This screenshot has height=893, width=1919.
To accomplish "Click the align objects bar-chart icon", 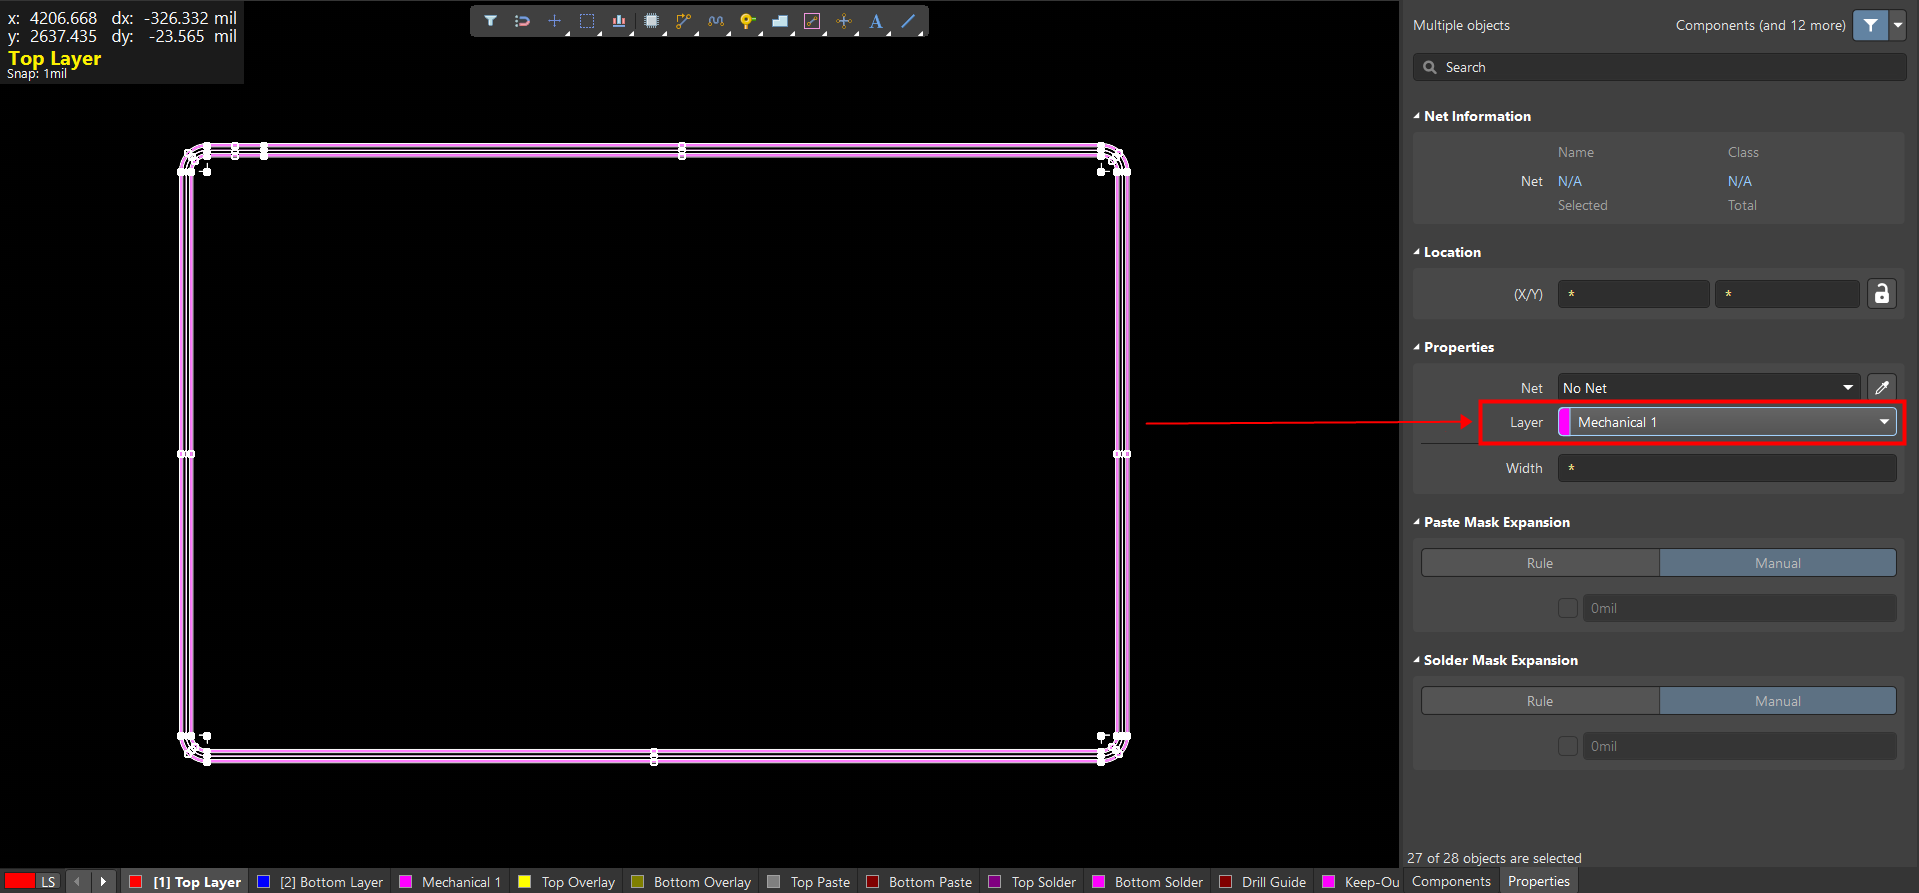I will pyautogui.click(x=619, y=21).
